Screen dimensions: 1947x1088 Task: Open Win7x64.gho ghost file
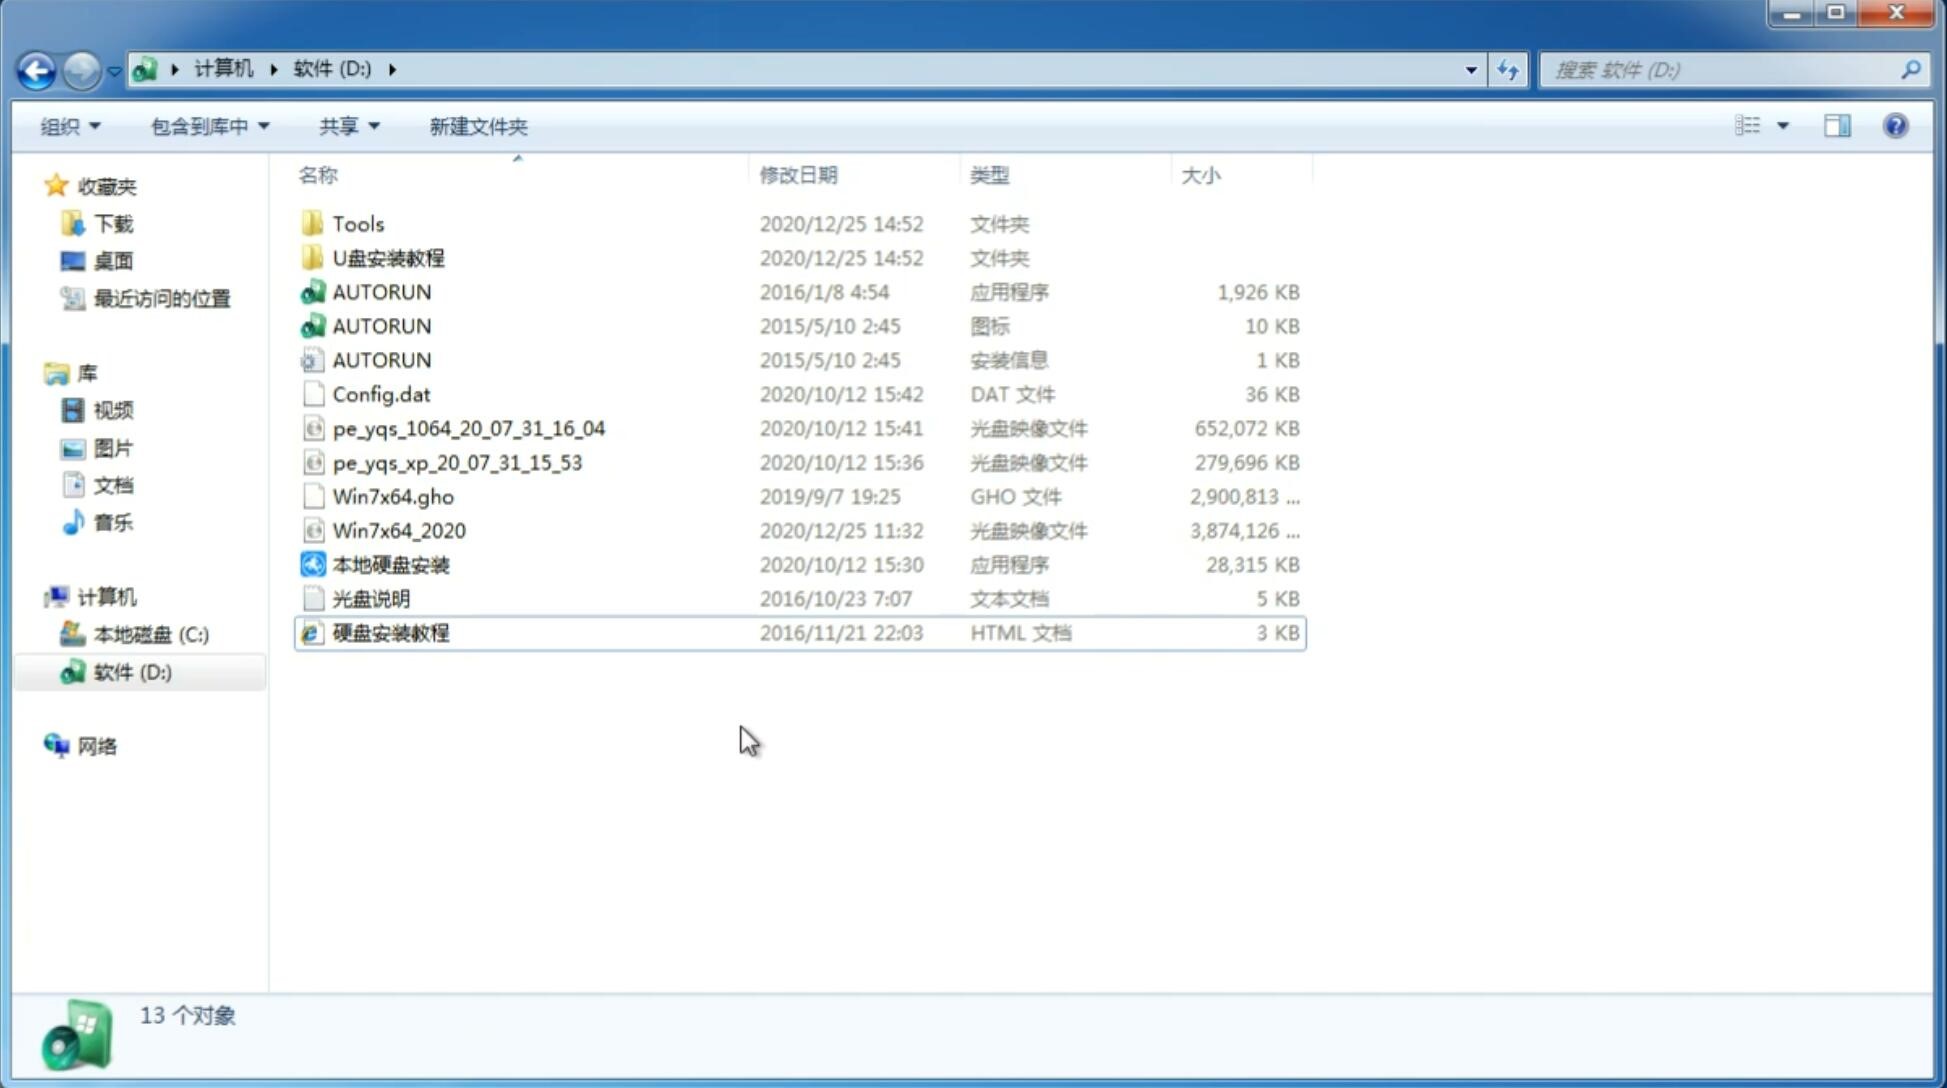[394, 496]
